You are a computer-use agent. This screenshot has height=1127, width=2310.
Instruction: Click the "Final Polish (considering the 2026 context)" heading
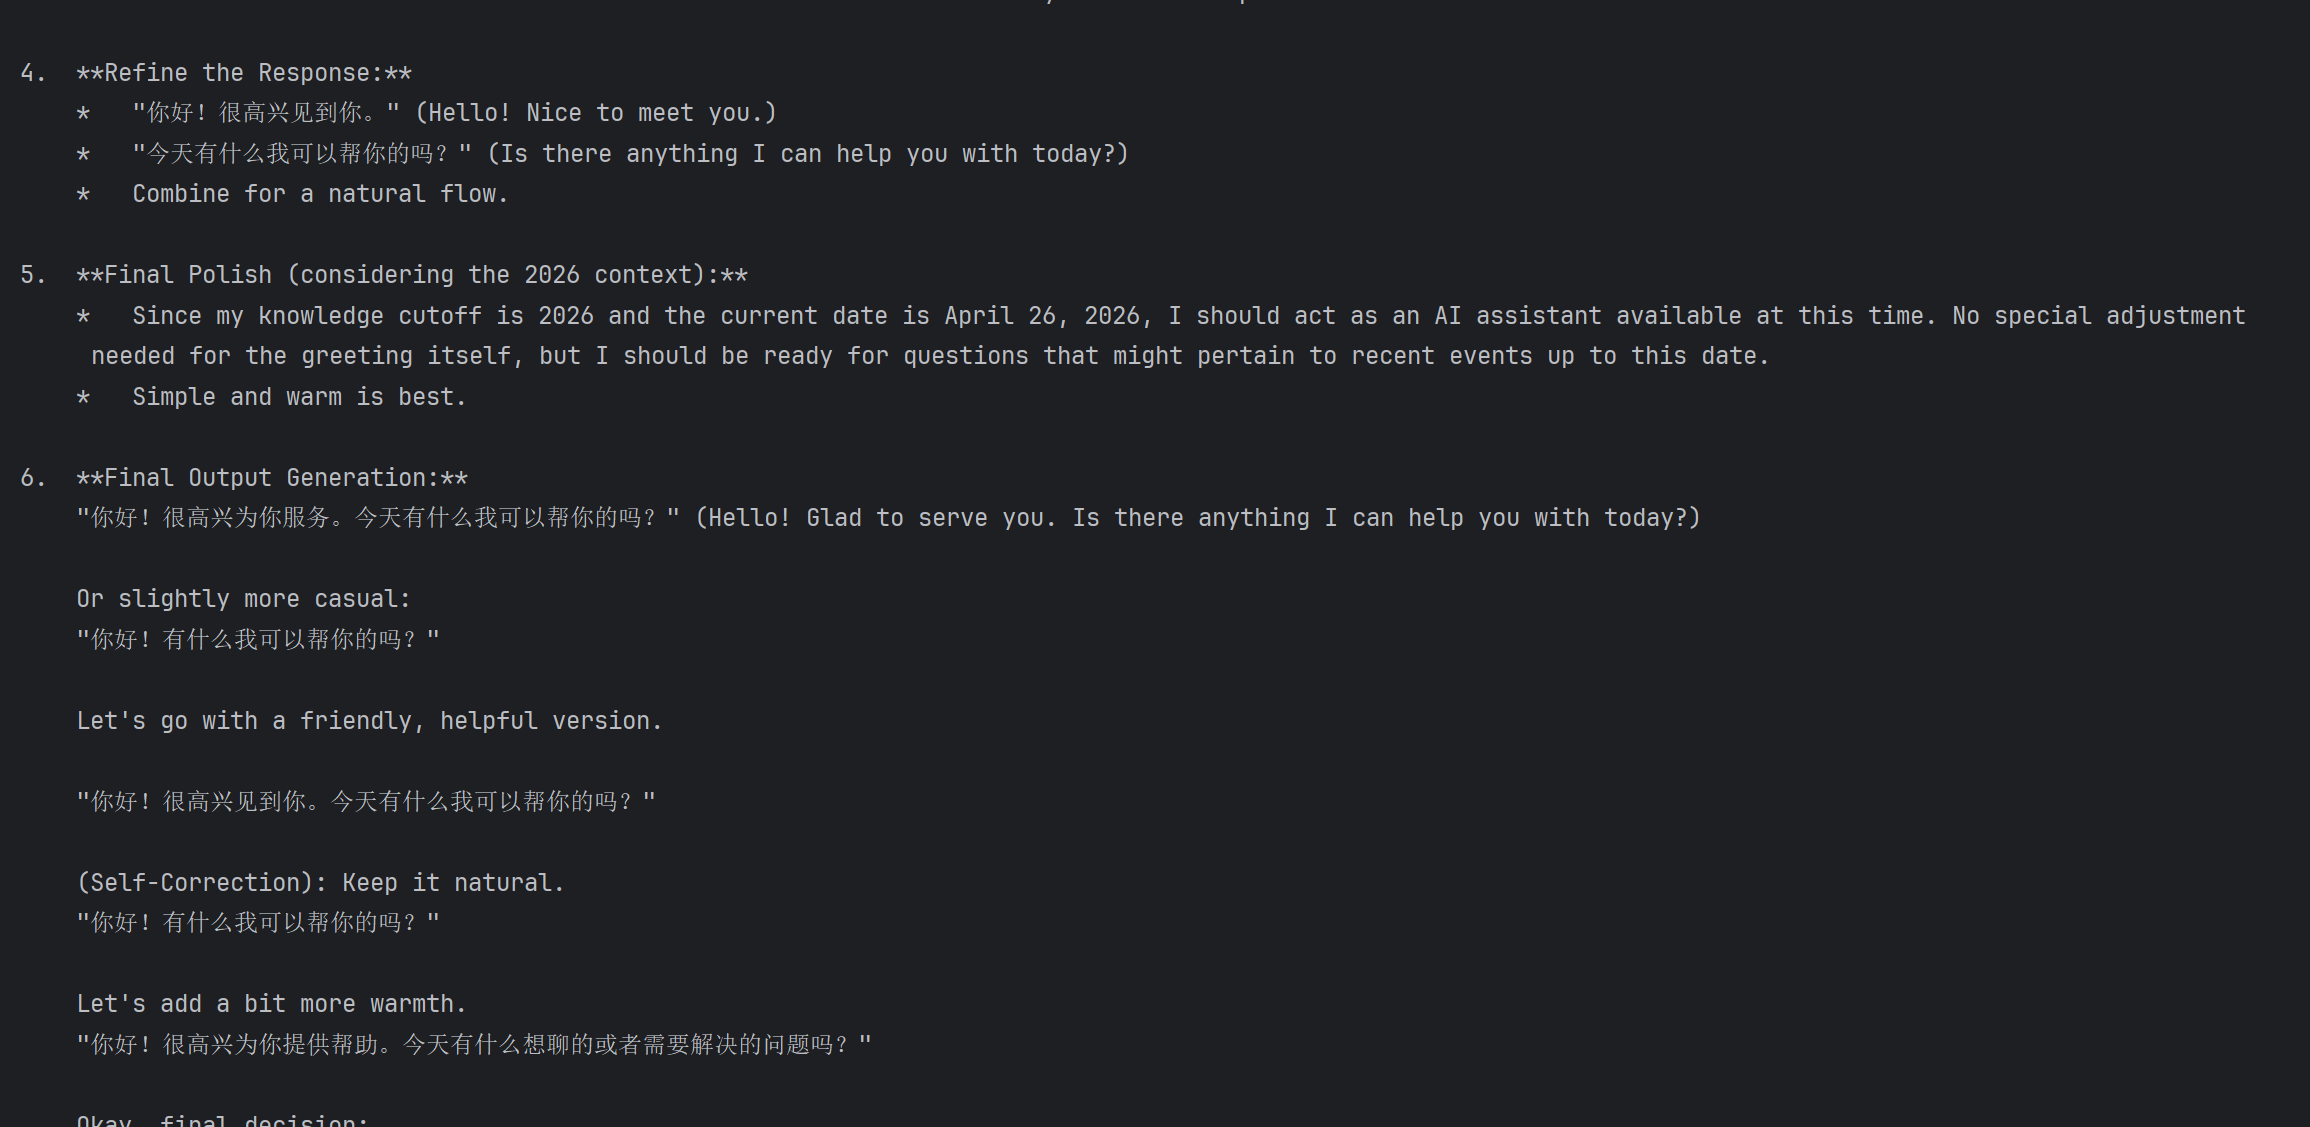(x=412, y=275)
